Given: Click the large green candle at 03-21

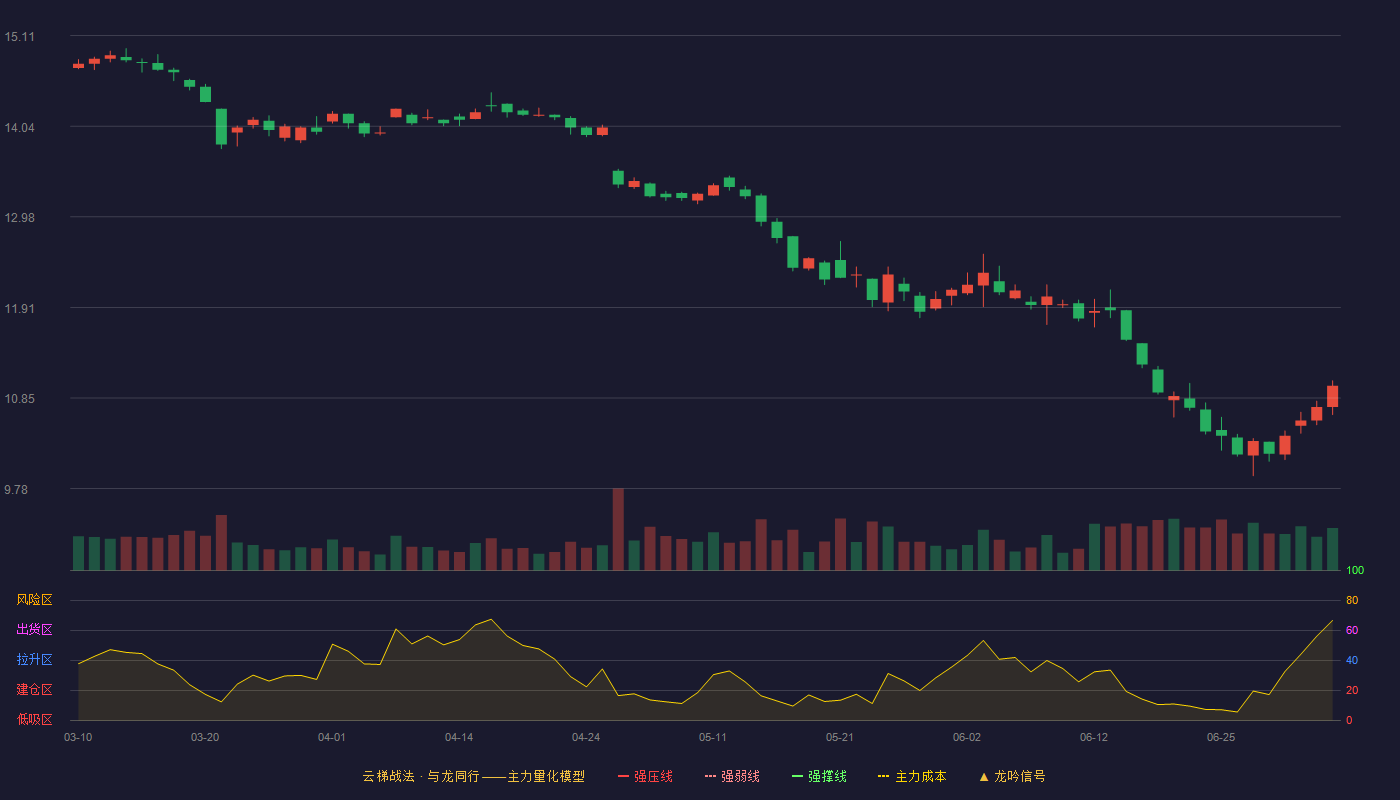Looking at the screenshot, I should point(221,127).
